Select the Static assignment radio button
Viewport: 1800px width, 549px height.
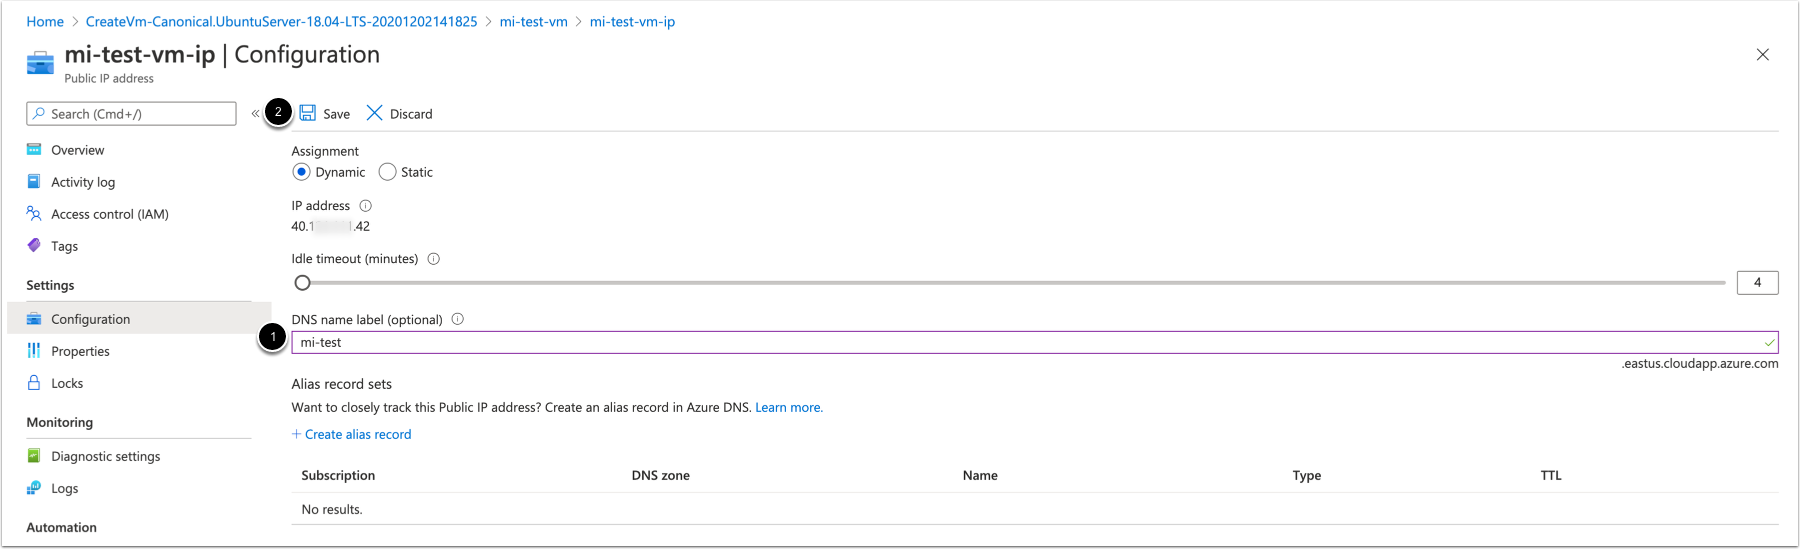[x=387, y=172]
